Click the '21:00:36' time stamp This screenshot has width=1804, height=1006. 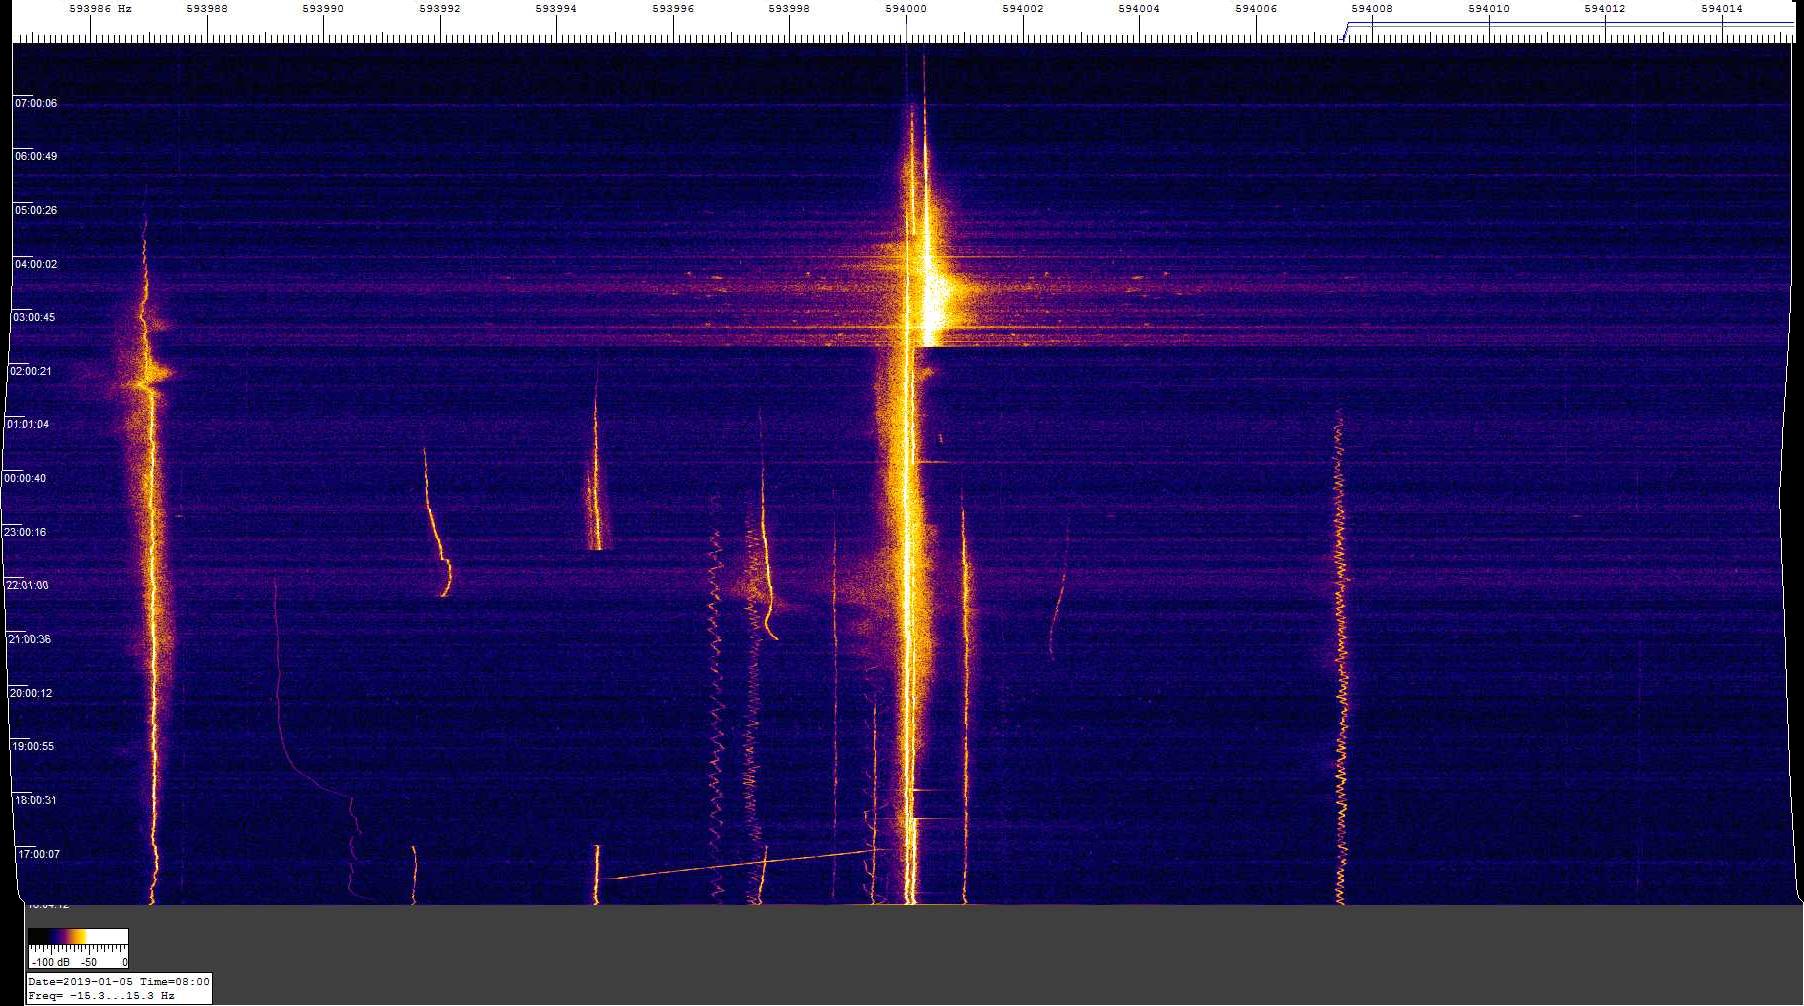29,640
